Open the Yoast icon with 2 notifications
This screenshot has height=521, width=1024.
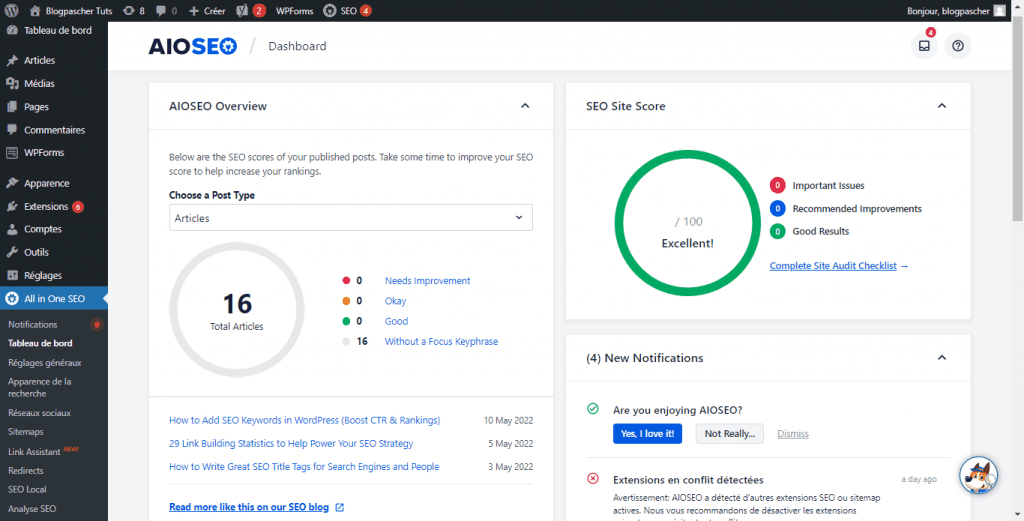coord(251,10)
